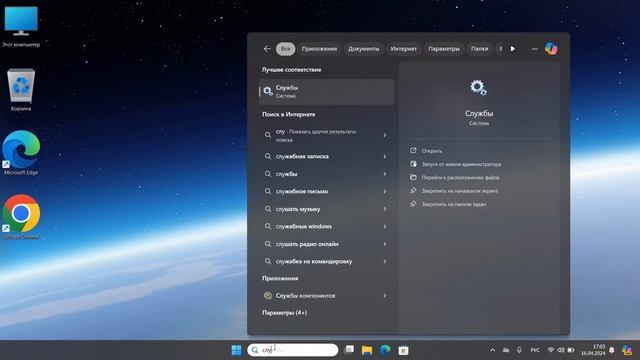Choose Перейти к расположению файла
The height and width of the screenshot is (360, 640).
(460, 178)
